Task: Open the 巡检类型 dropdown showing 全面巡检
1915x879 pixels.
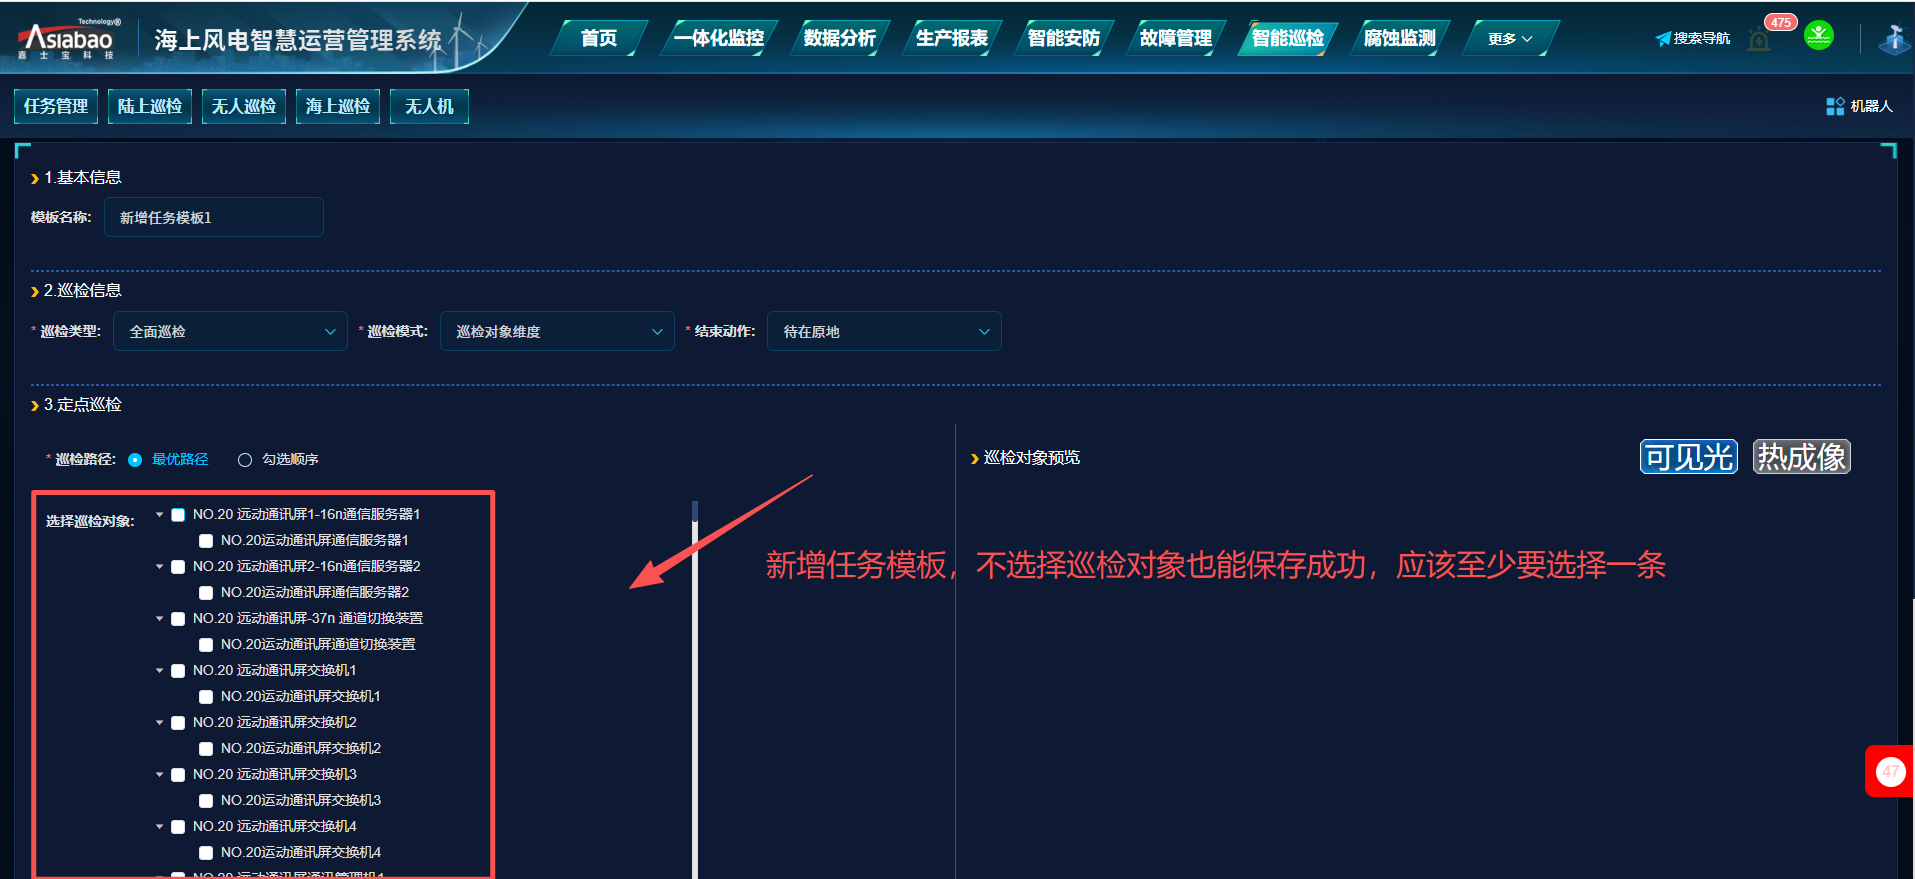Action: [230, 332]
